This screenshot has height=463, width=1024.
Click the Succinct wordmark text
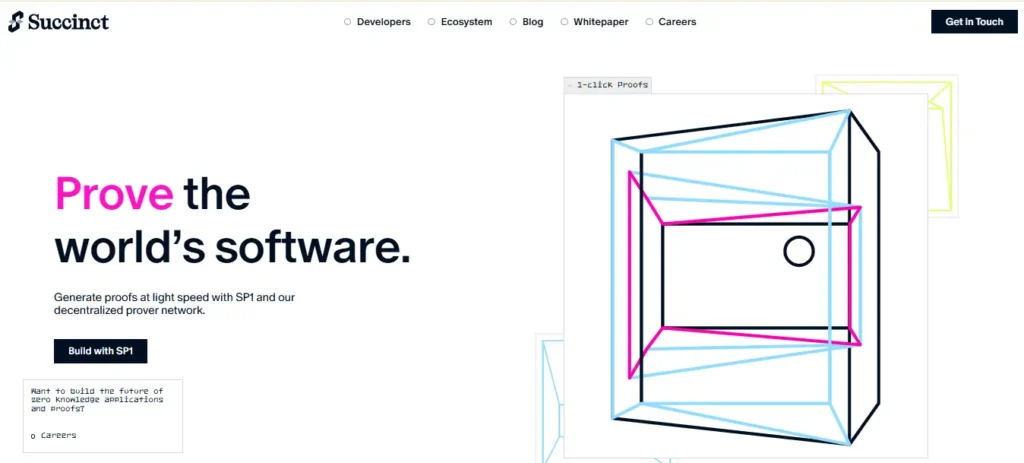67,21
